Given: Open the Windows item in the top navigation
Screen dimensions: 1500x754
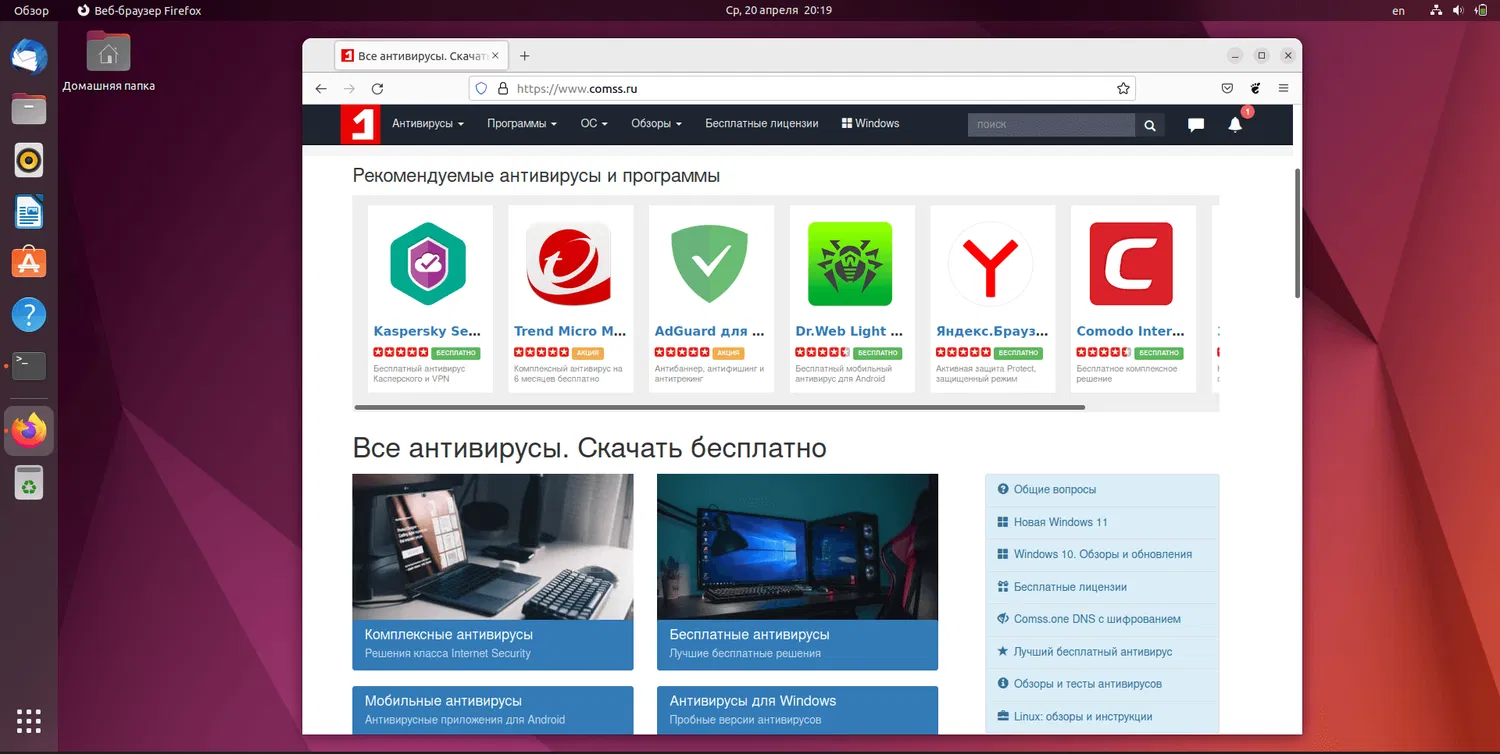Looking at the screenshot, I should (870, 124).
